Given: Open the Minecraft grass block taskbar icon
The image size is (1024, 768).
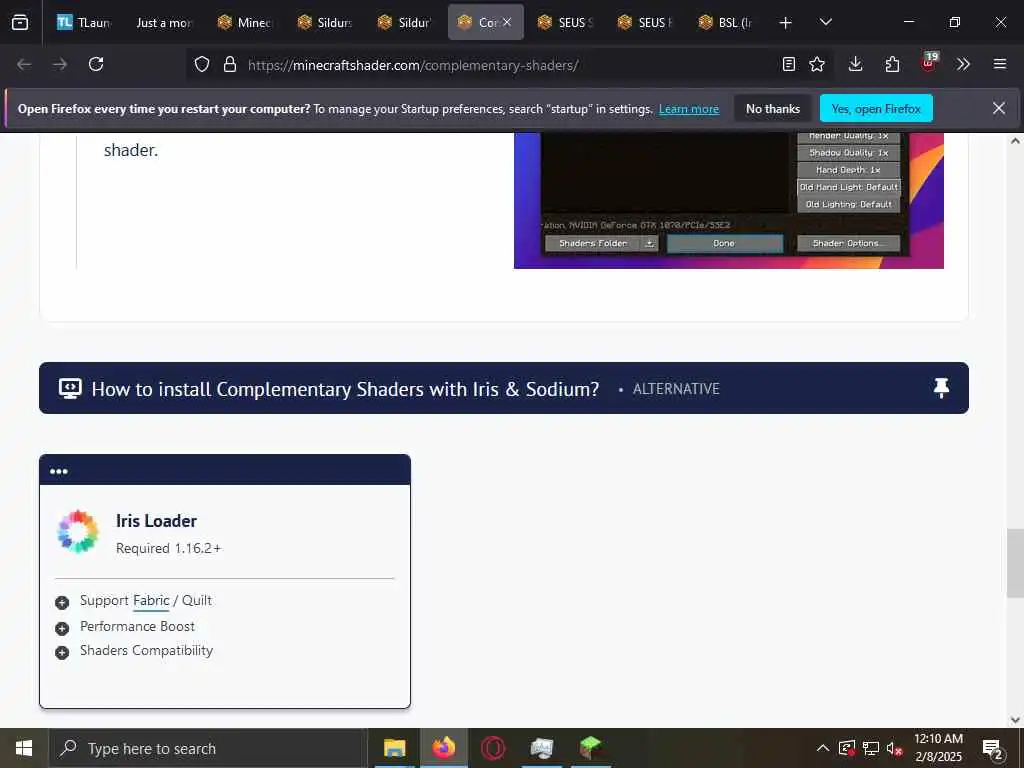Looking at the screenshot, I should point(590,748).
